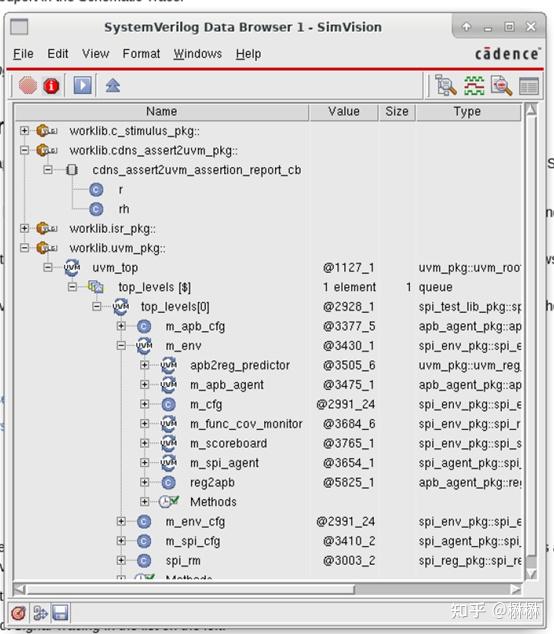Viewport: 554px width, 634px height.
Task: Select the m_scoreboard tree row
Action: click(x=228, y=443)
